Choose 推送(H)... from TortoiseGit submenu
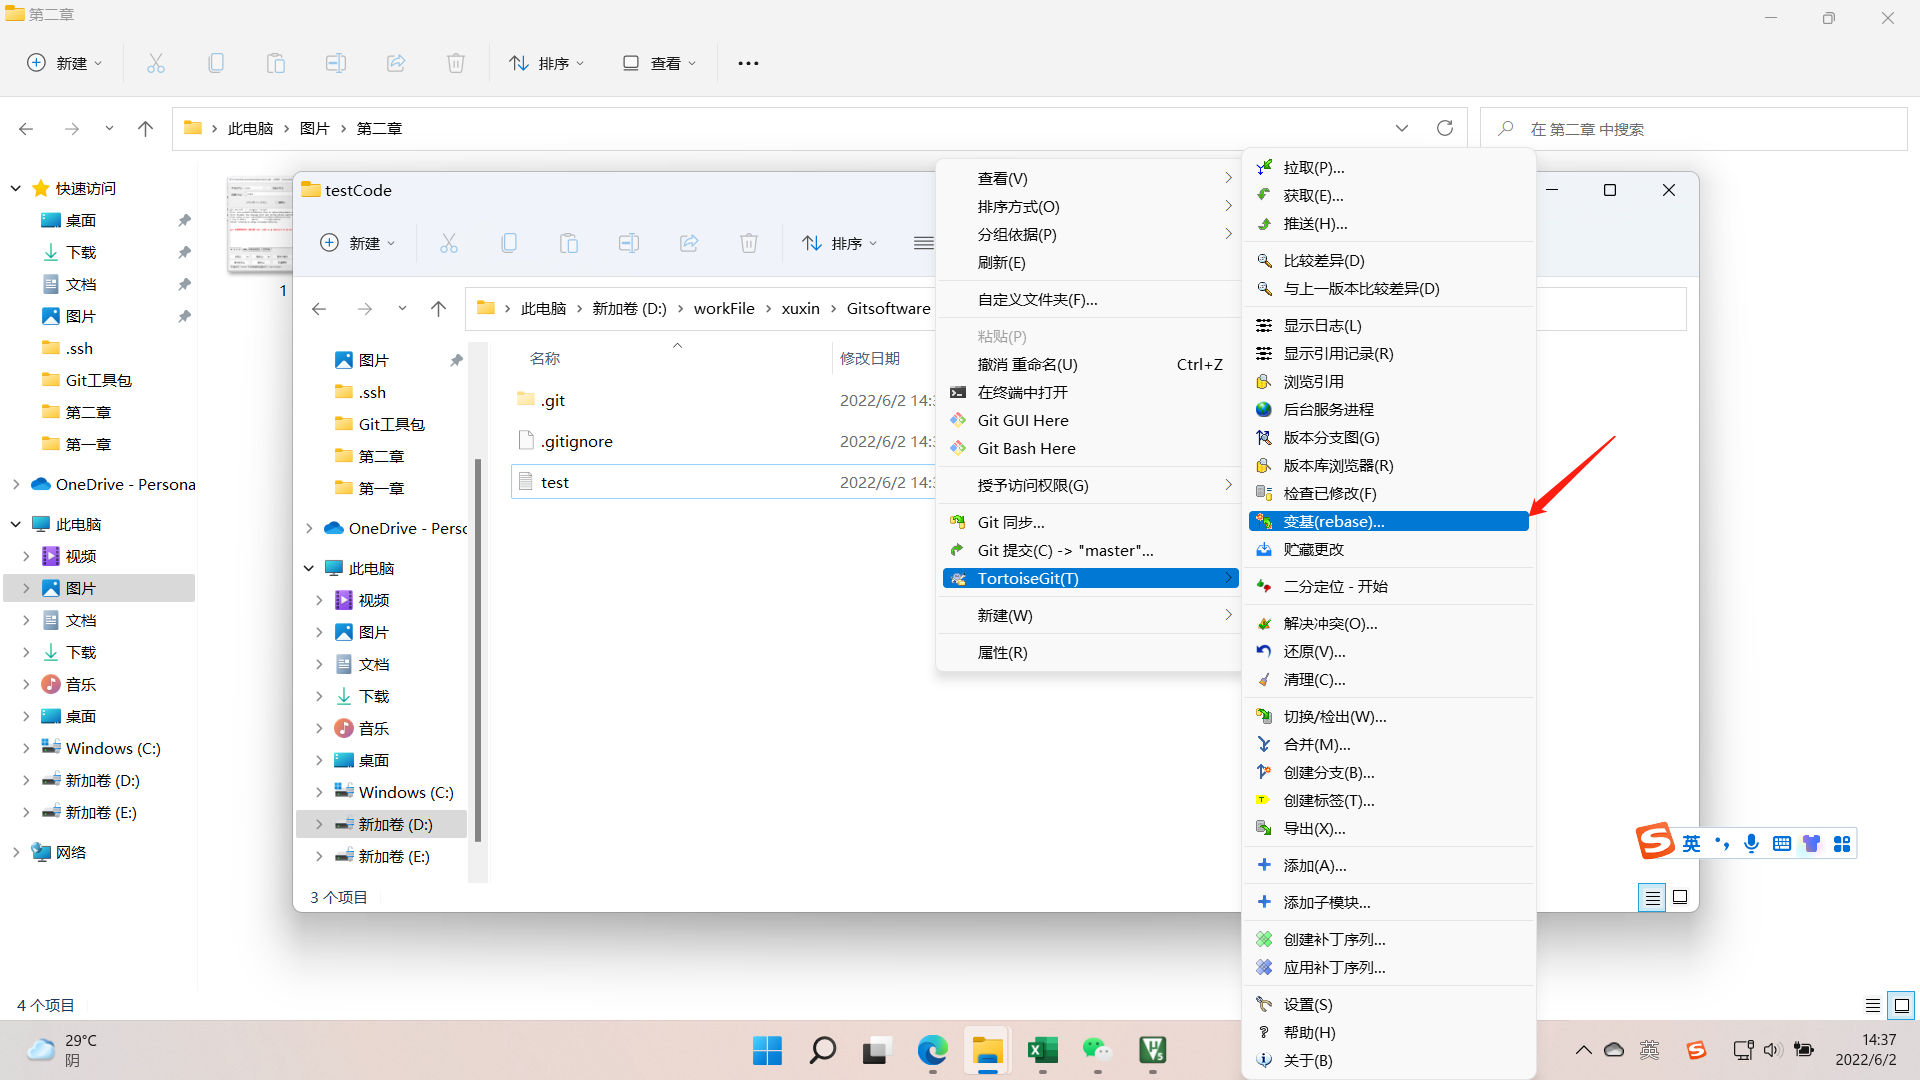Viewport: 1920px width, 1080px height. click(x=1389, y=224)
